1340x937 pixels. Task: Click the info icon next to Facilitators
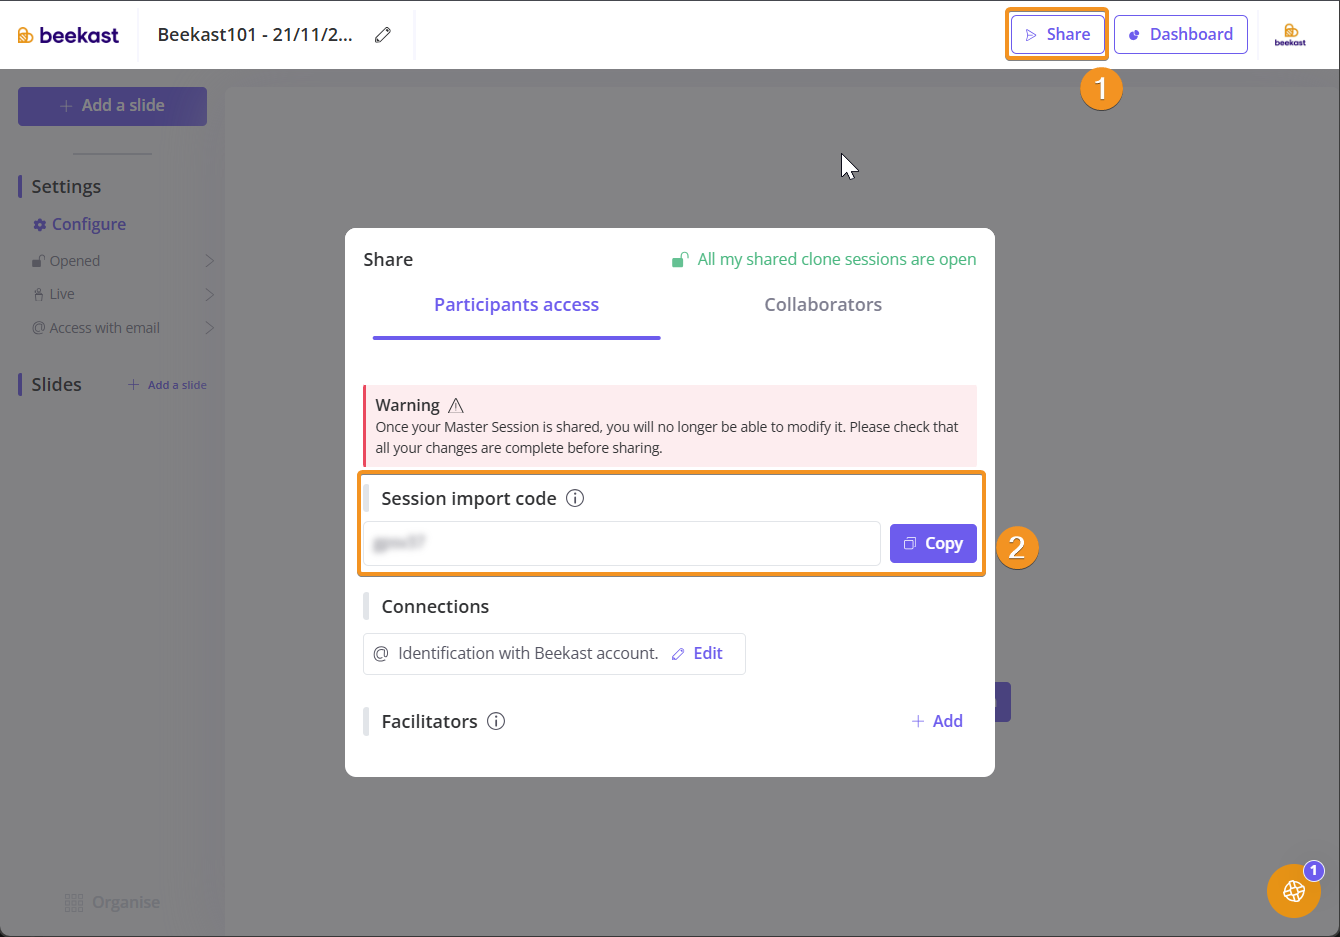coord(496,721)
